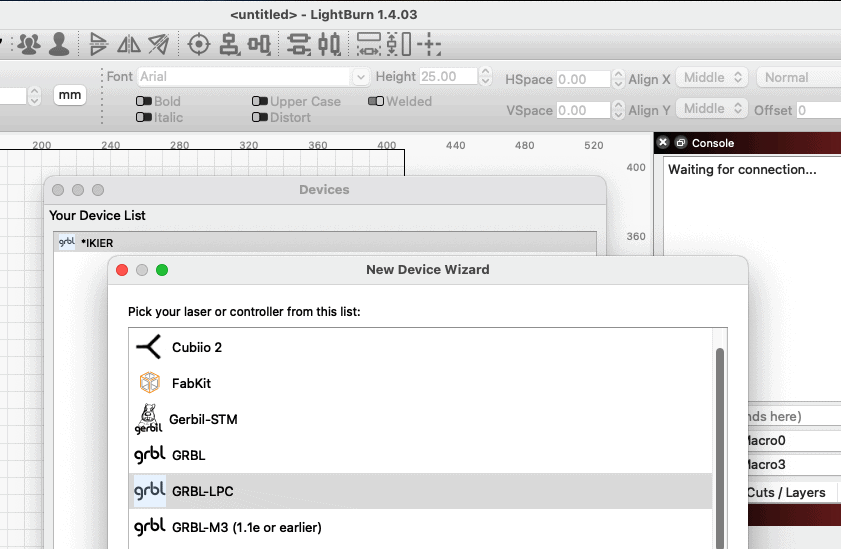The image size is (841, 549).
Task: Click the distribute vertically icon
Action: tap(299, 44)
